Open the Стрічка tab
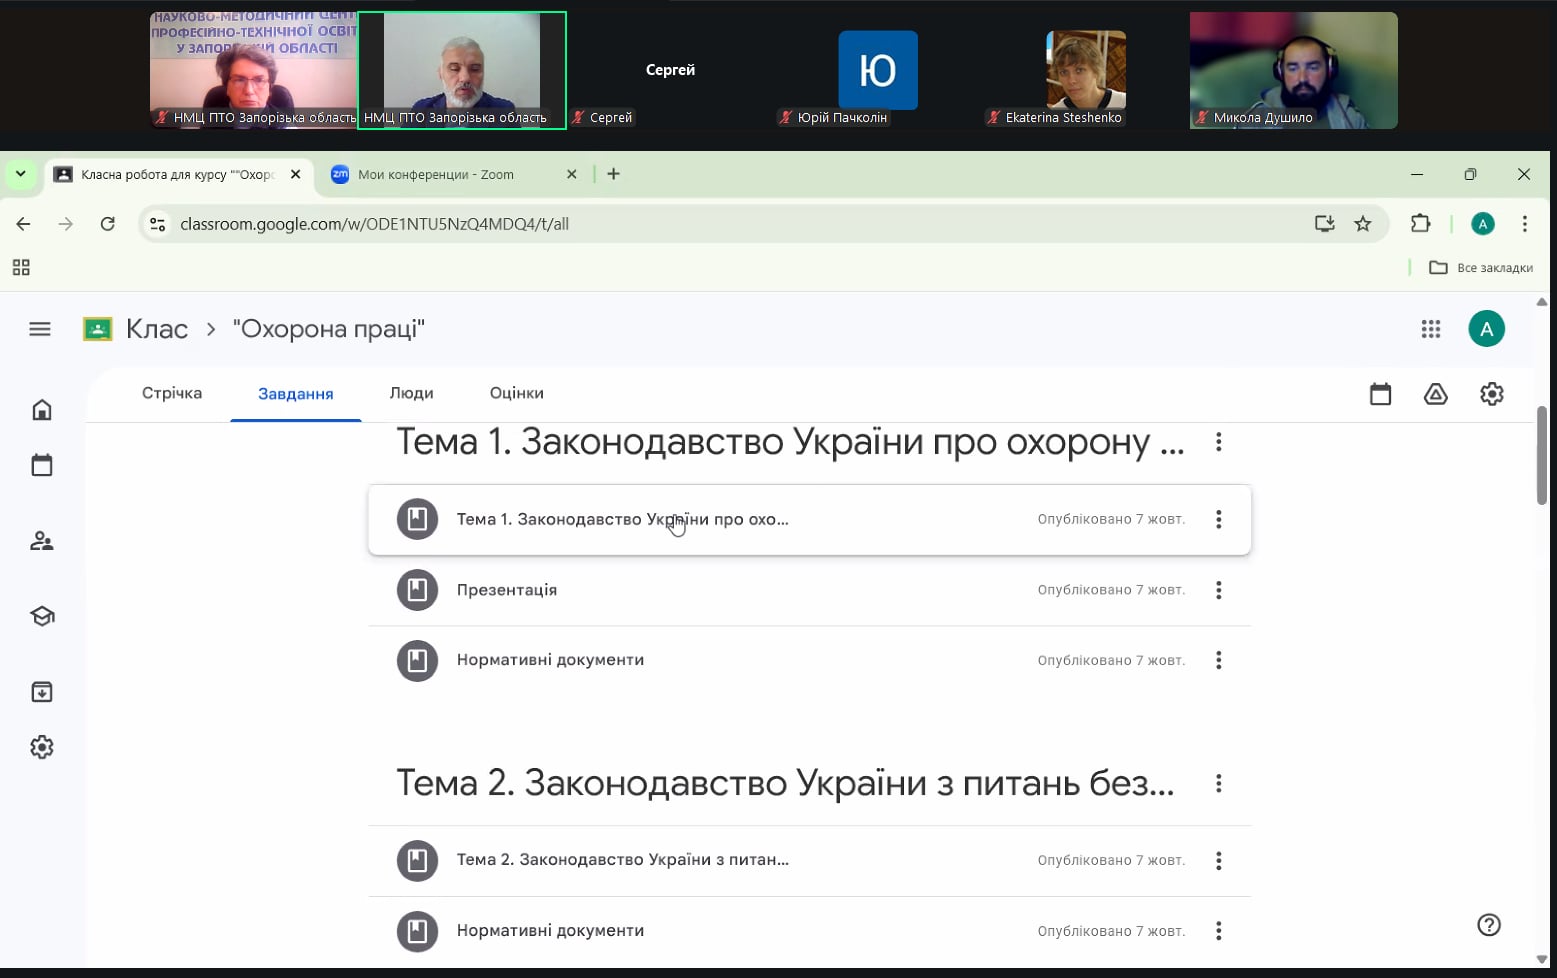This screenshot has width=1557, height=978. click(x=172, y=393)
